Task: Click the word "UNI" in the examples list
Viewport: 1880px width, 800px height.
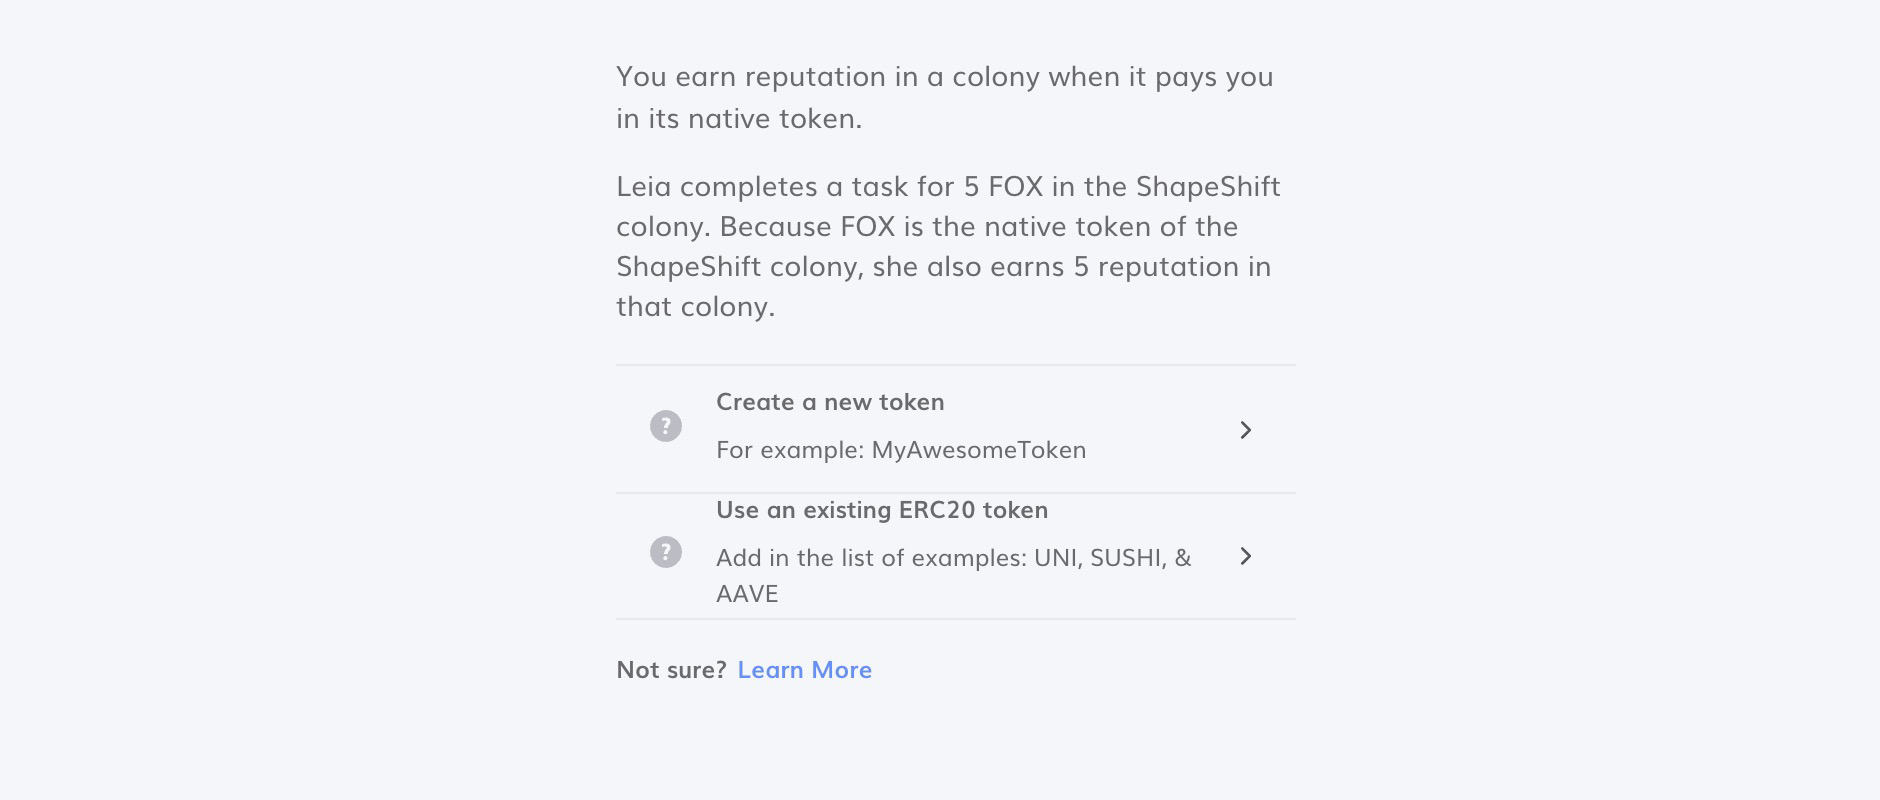Action: 1057,558
